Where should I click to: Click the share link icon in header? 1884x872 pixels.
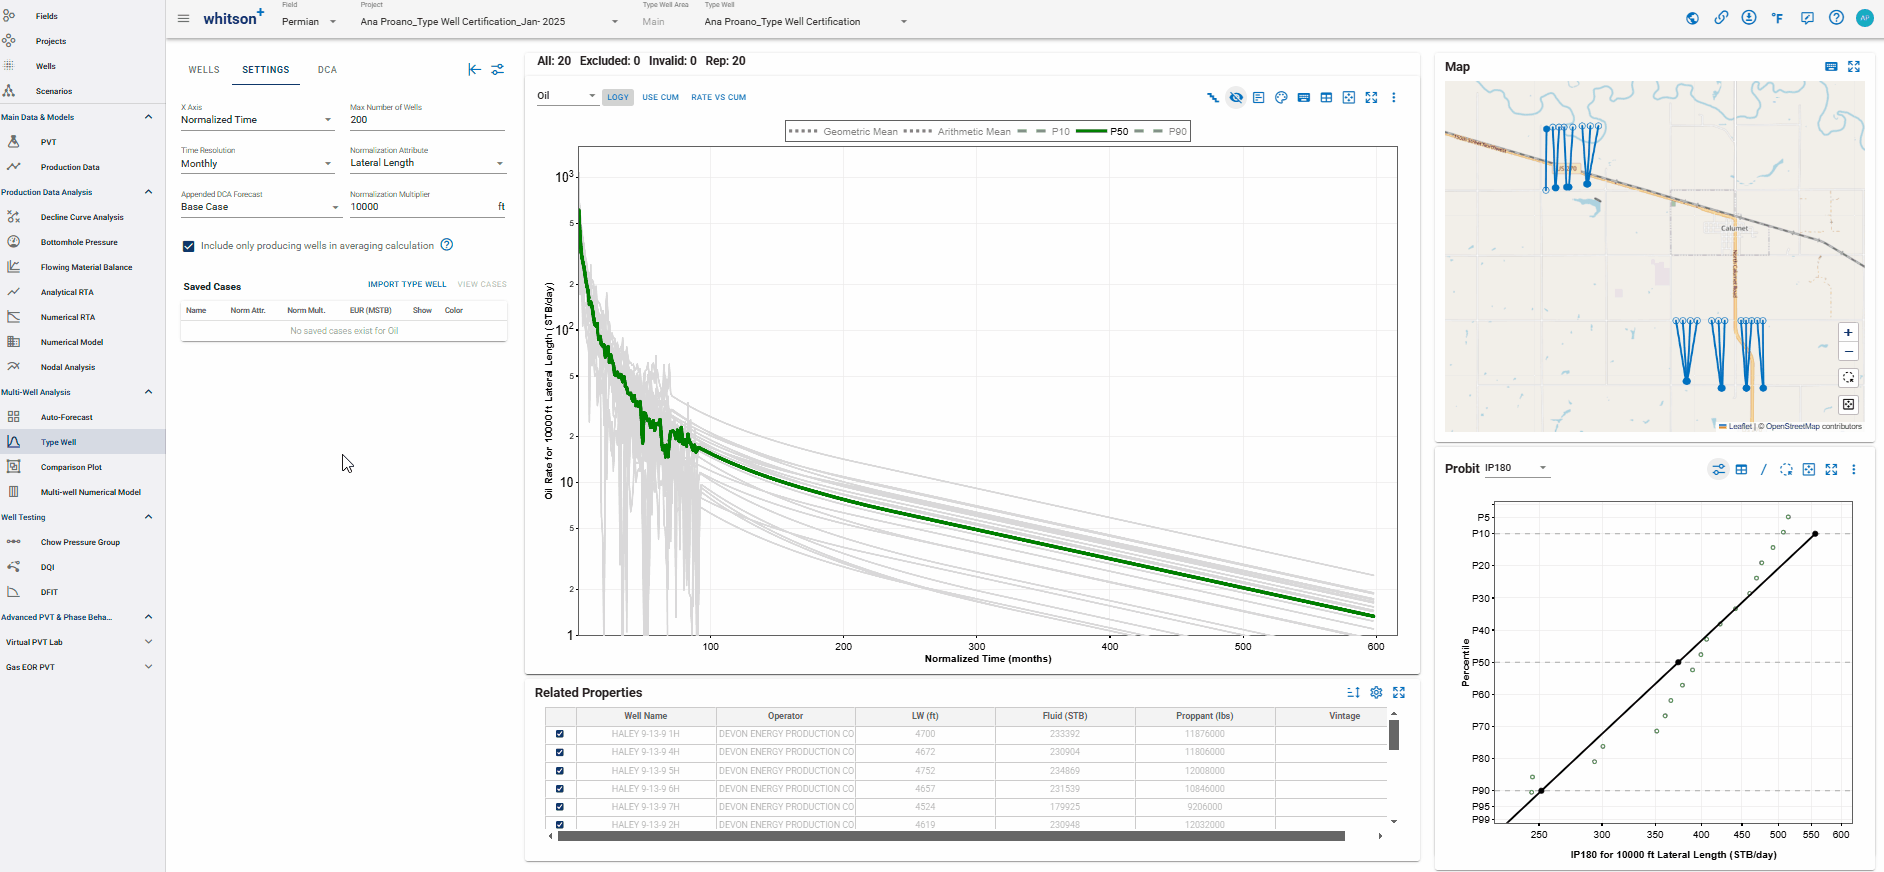[1721, 18]
